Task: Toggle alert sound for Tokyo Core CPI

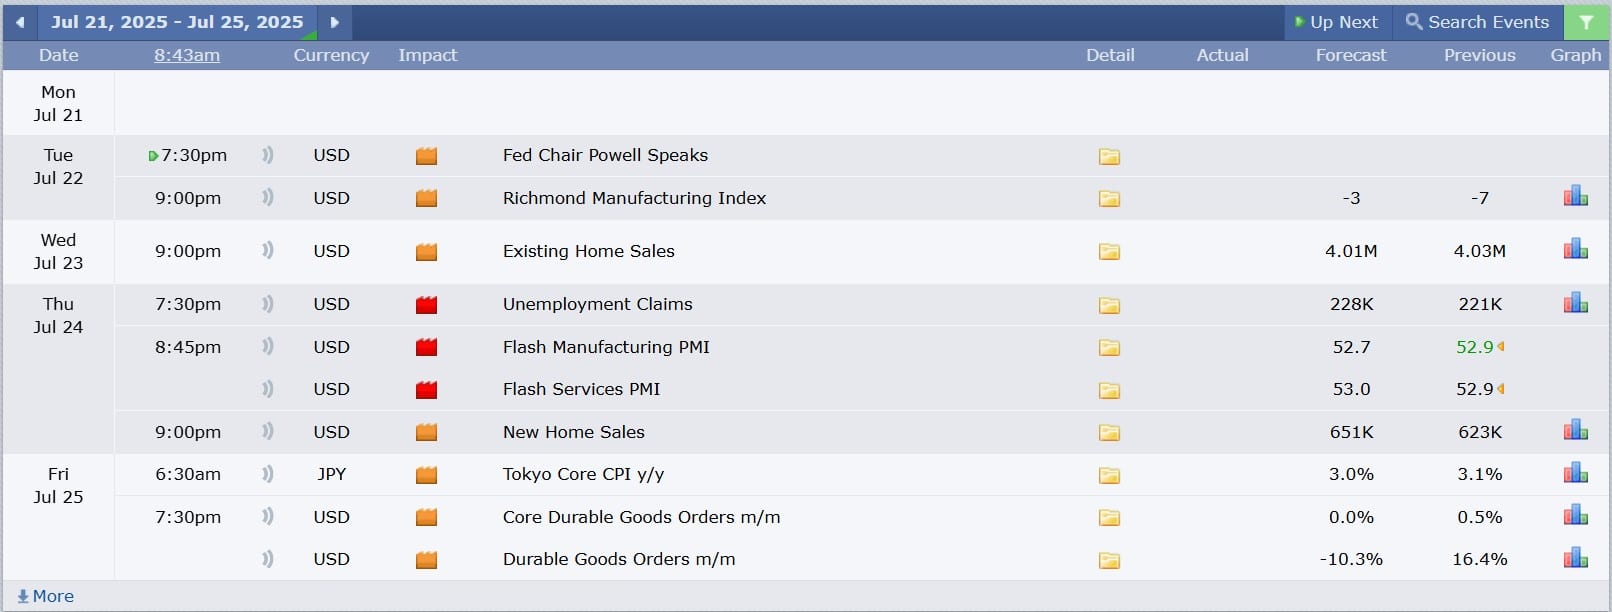Action: click(x=267, y=474)
